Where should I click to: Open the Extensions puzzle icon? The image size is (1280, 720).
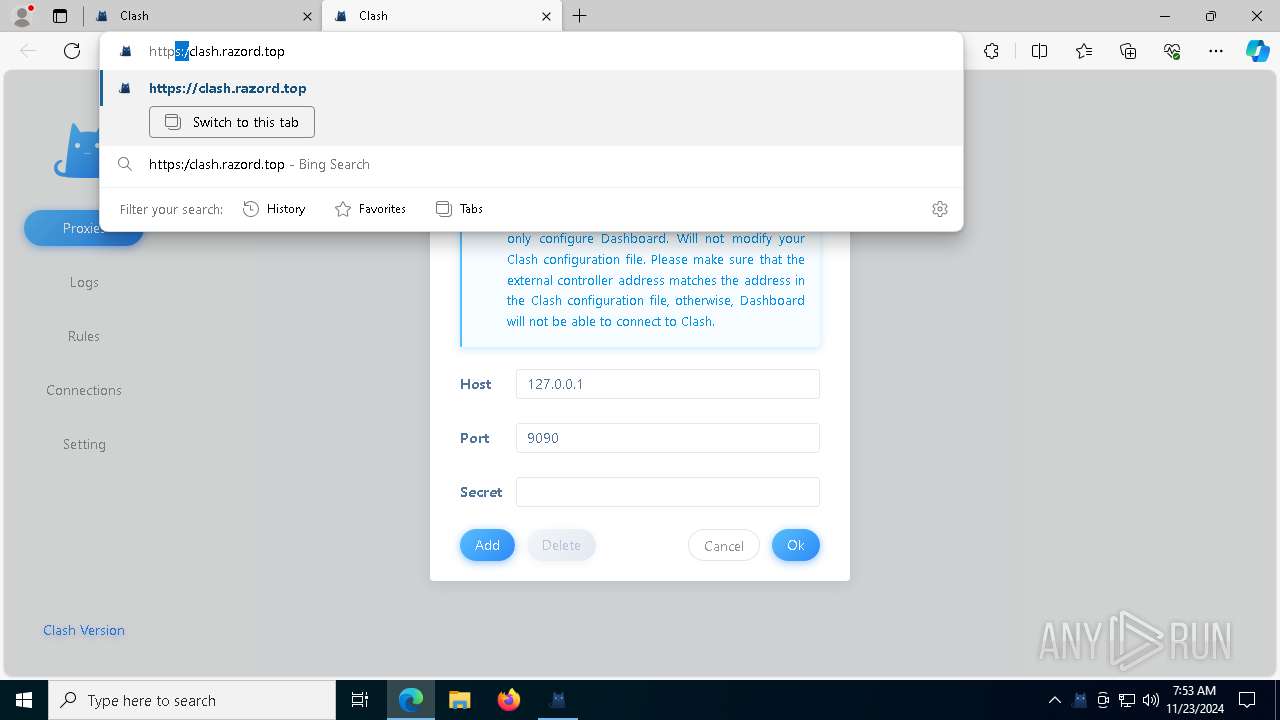tap(991, 51)
